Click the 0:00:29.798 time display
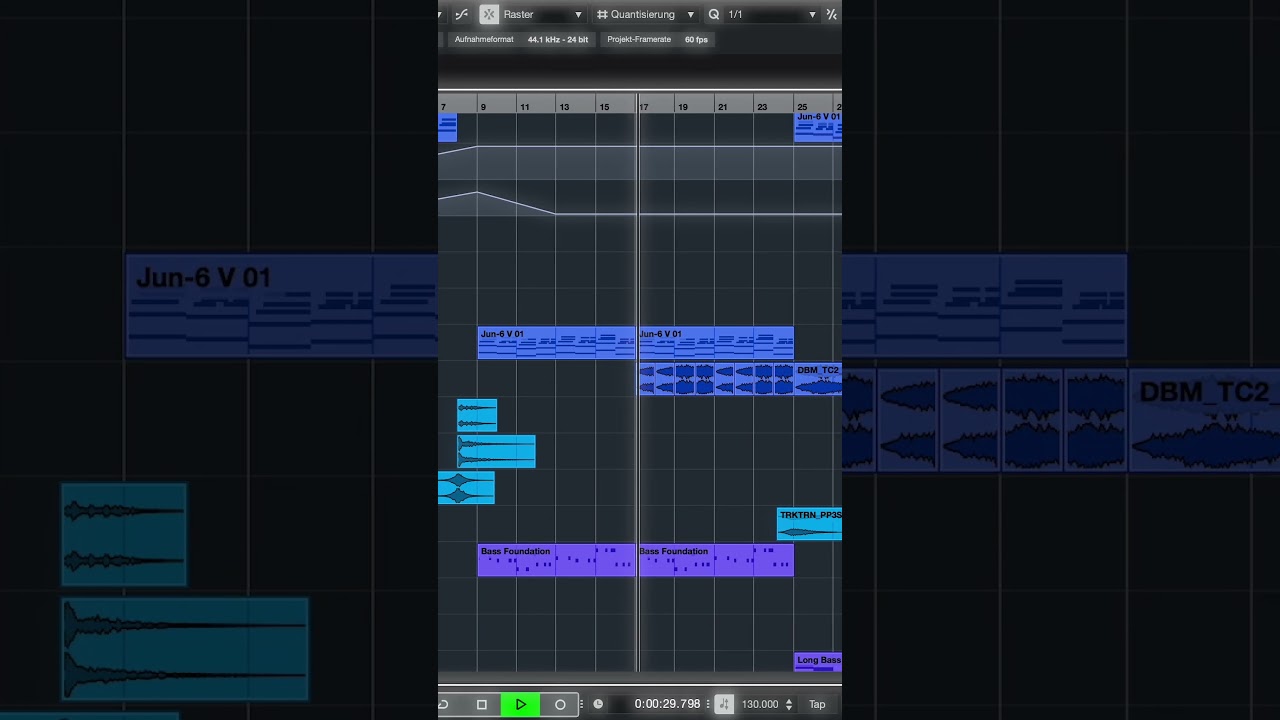This screenshot has width=1280, height=720. [667, 704]
